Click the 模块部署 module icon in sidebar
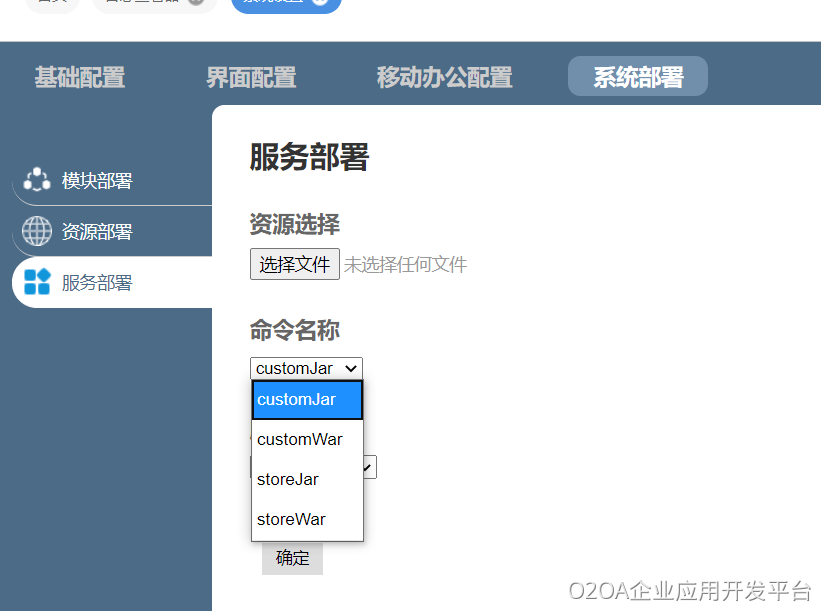 pyautogui.click(x=37, y=180)
